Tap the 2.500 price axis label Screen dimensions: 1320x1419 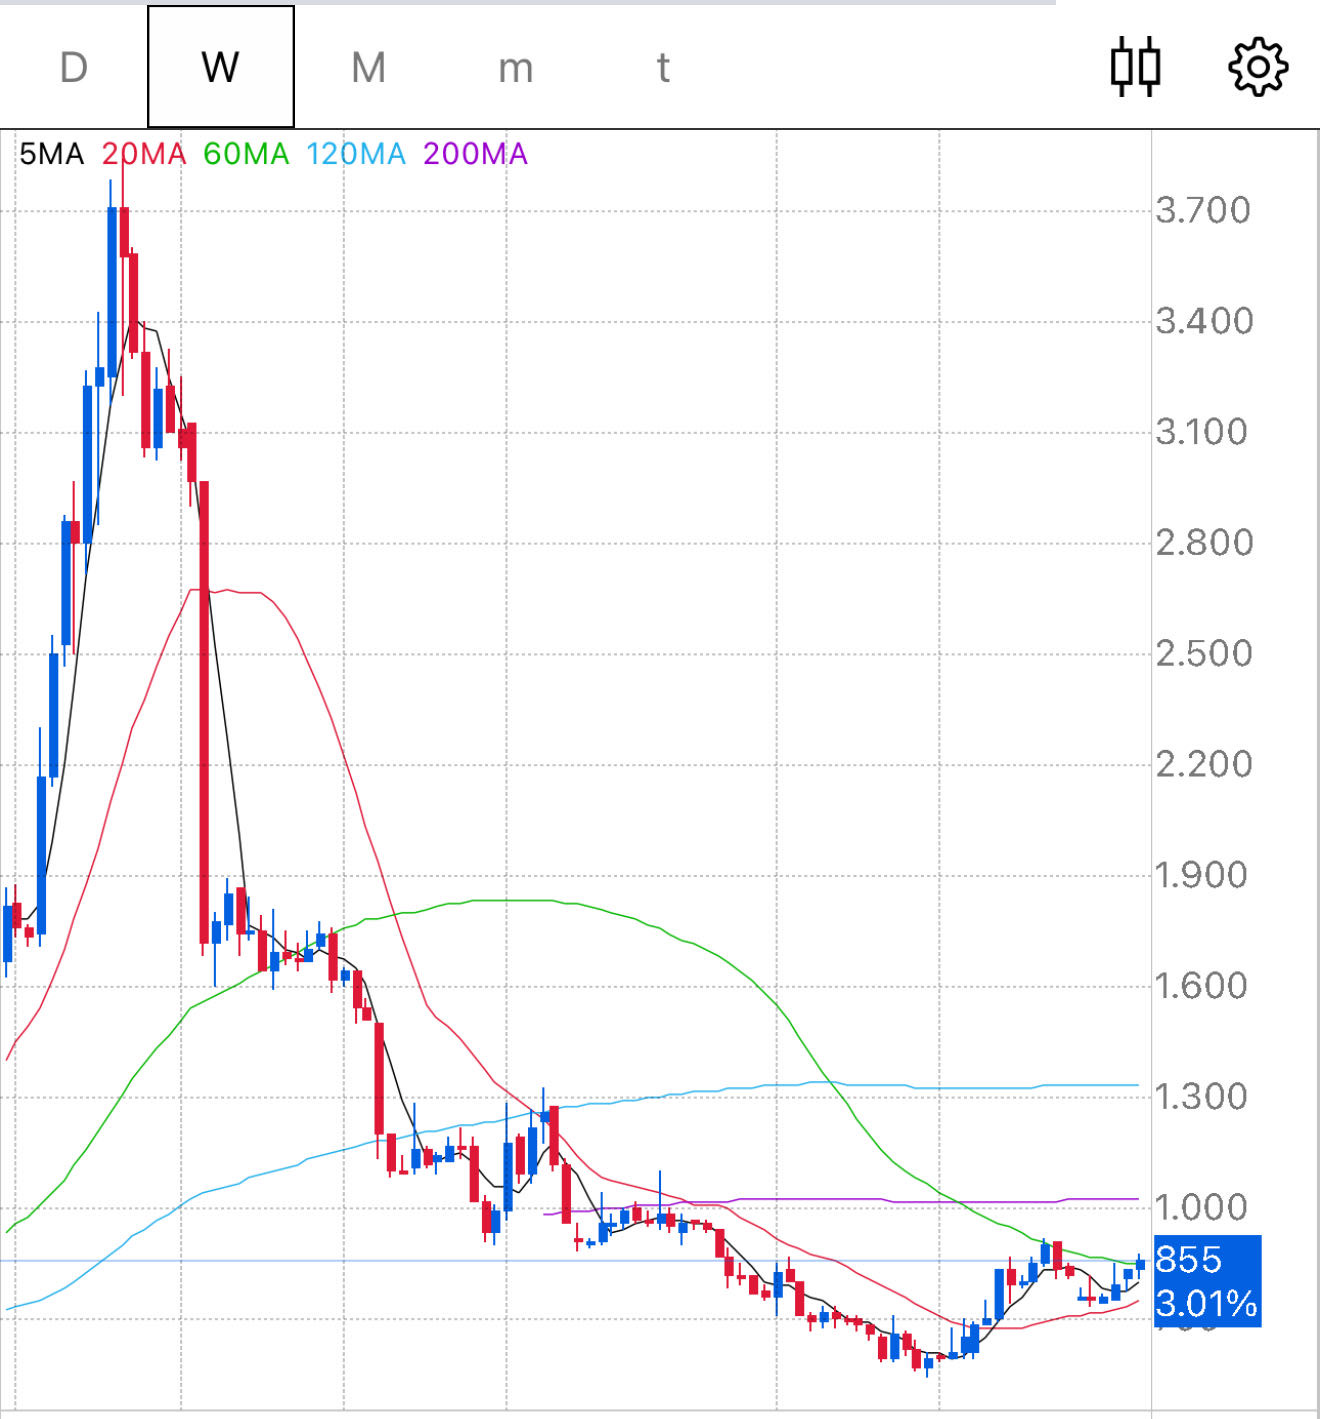click(1204, 655)
